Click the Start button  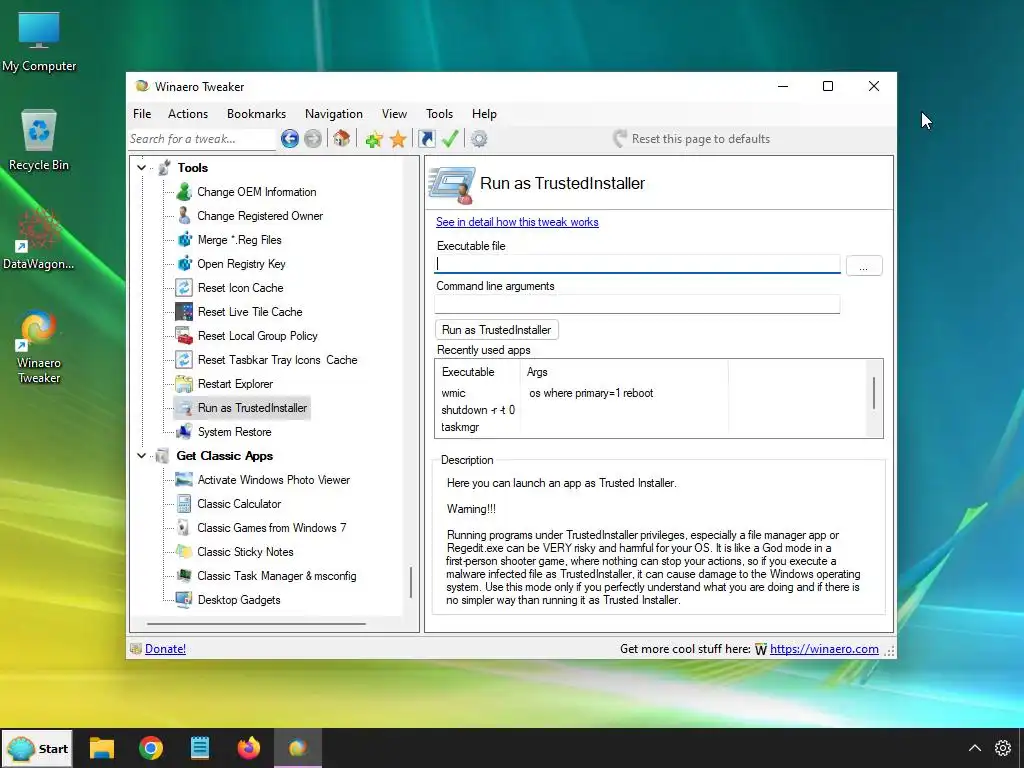(39, 748)
